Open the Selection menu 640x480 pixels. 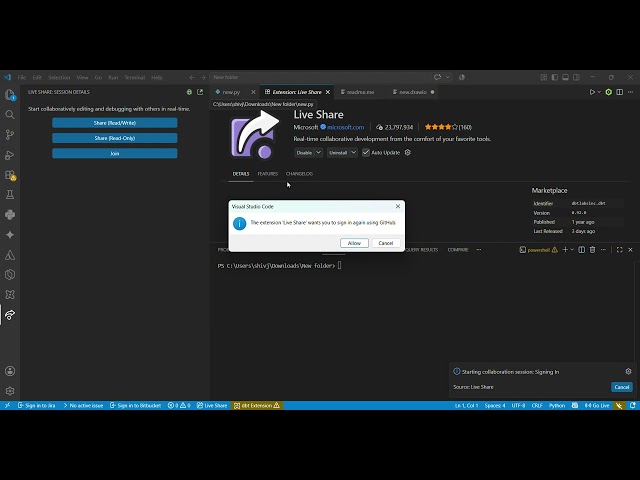tap(59, 77)
